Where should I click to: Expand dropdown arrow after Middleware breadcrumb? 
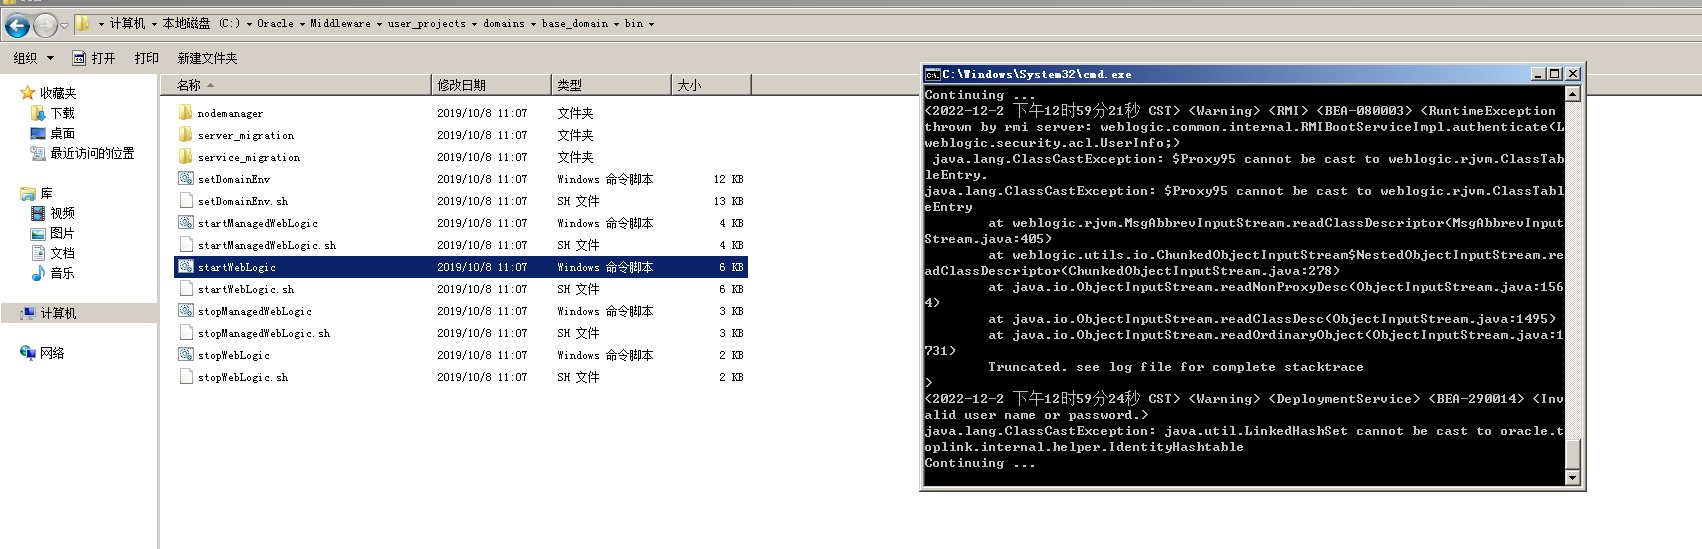tap(379, 24)
